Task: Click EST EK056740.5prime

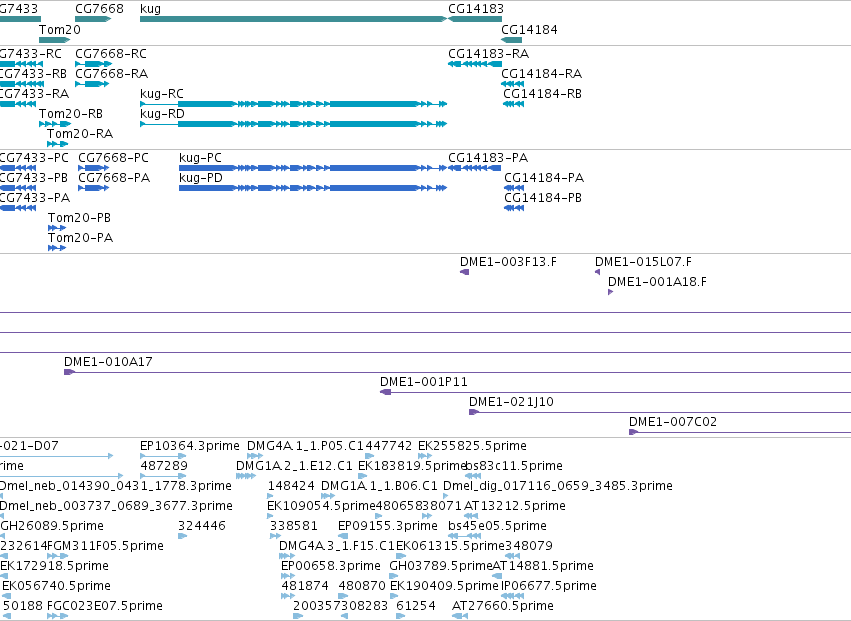Action: pyautogui.click(x=7, y=596)
